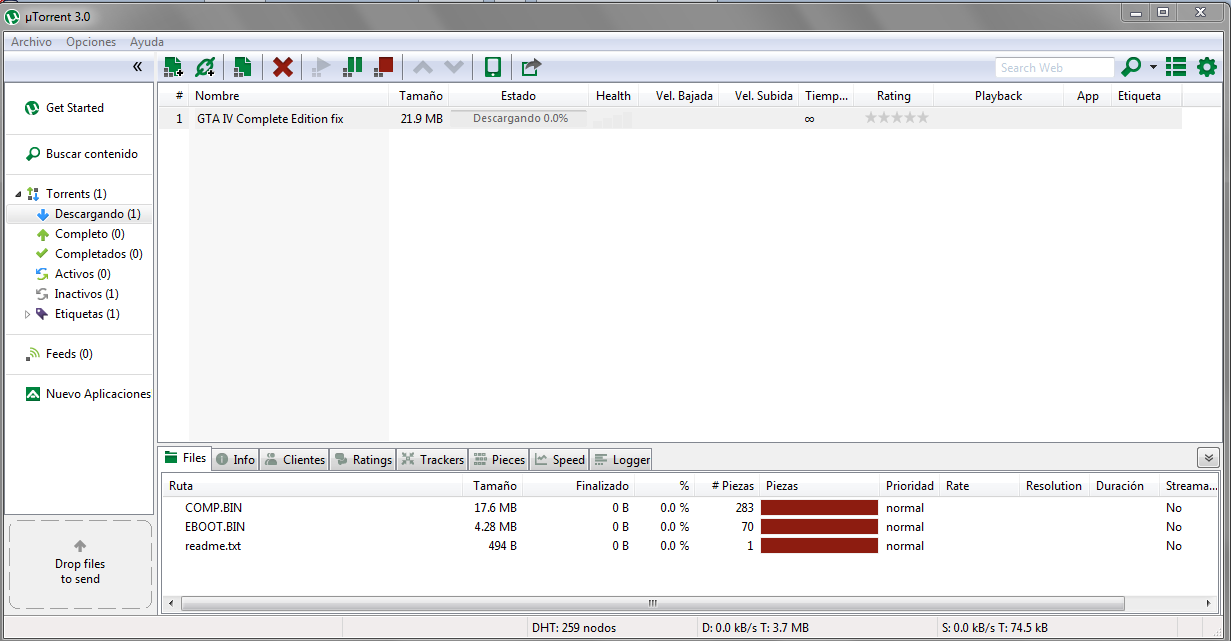The image size is (1231, 641).
Task: Switch to the Trackers tab
Action: click(x=432, y=460)
